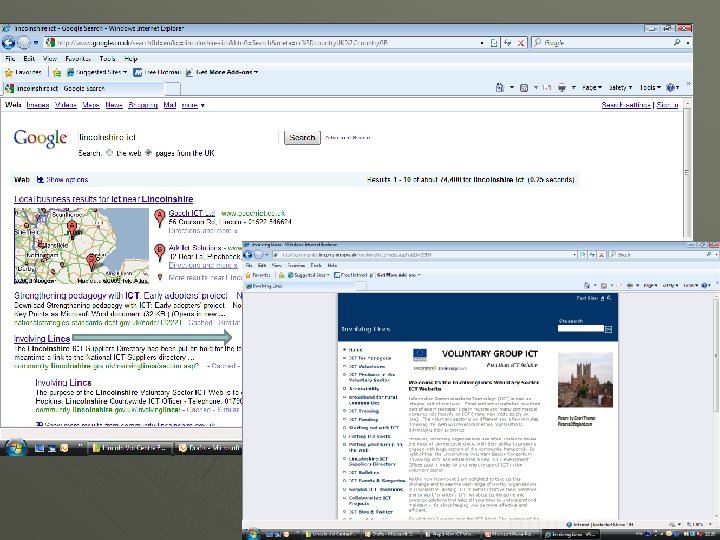The width and height of the screenshot is (720, 540).
Task: Open File menu in Google Search window
Action: (x=10, y=58)
